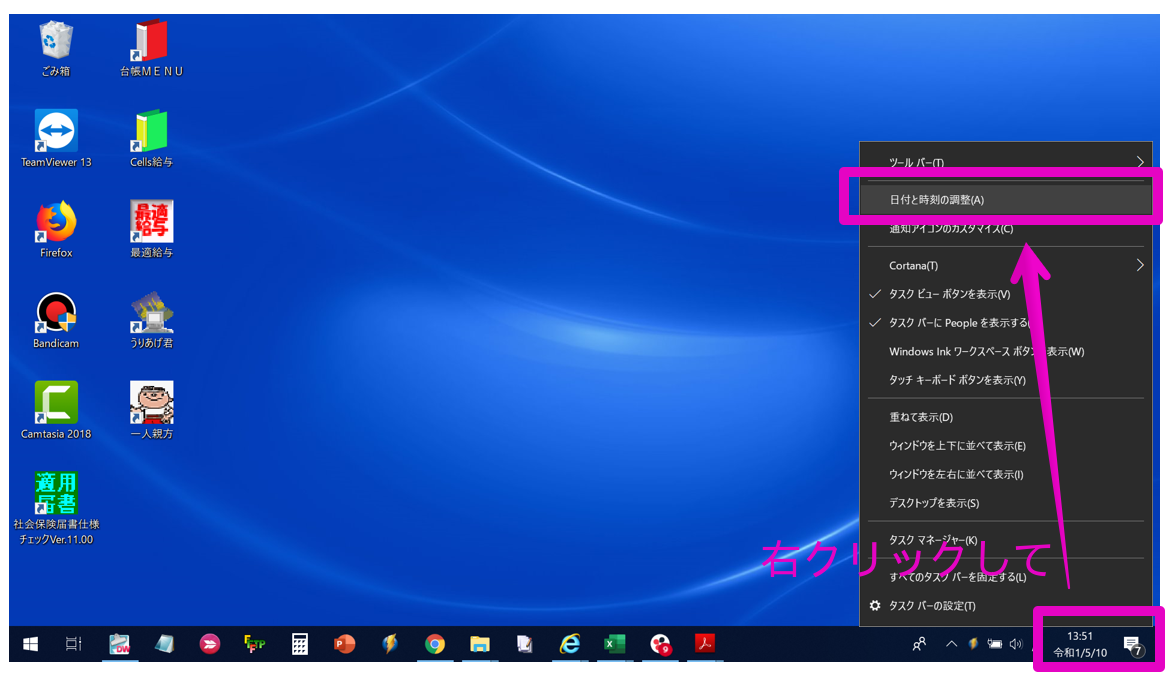The height and width of the screenshot is (675, 1171).
Task: Click the taskbar clock showing 13:51
Action: (1080, 644)
